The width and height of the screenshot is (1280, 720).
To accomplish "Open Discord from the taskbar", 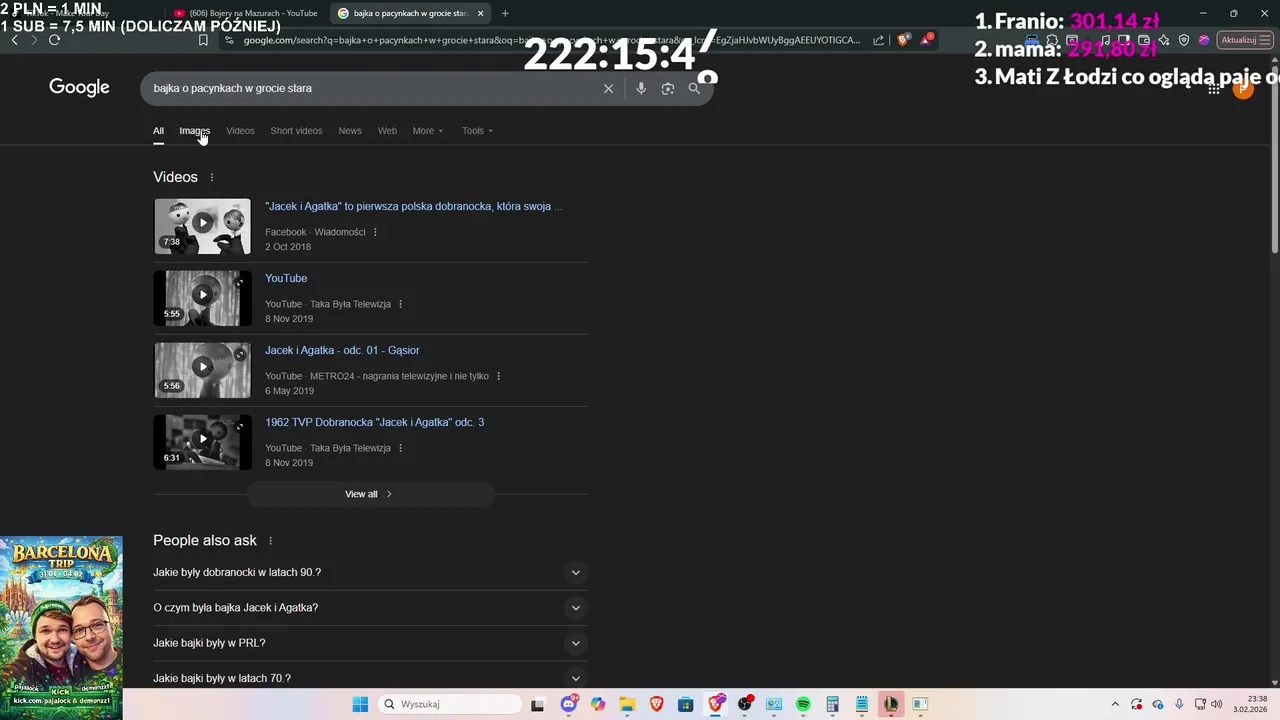I will (x=569, y=704).
